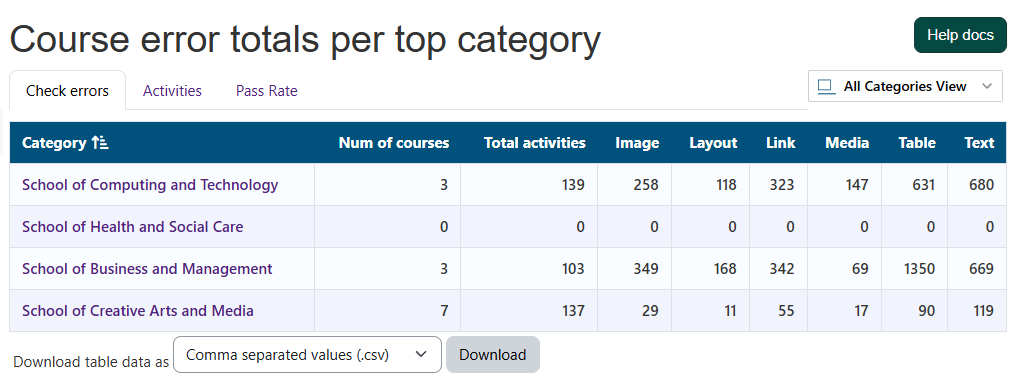Select the 119 text errors cell
Viewport: 1023px width, 385px height.
point(977,311)
